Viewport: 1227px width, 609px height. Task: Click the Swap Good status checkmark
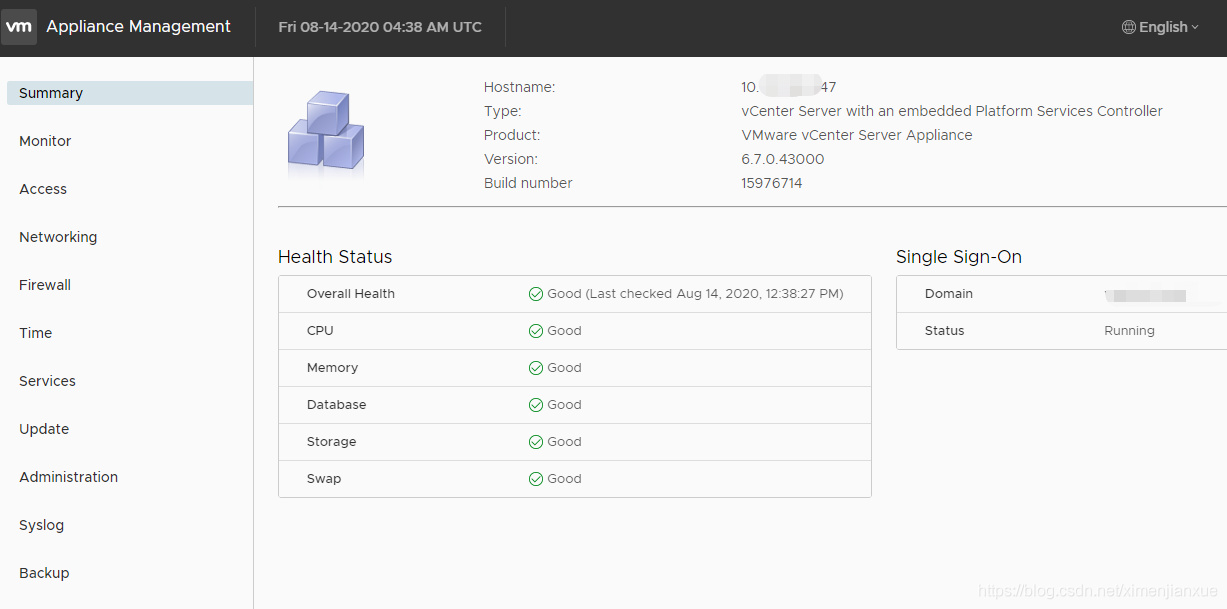(x=536, y=479)
